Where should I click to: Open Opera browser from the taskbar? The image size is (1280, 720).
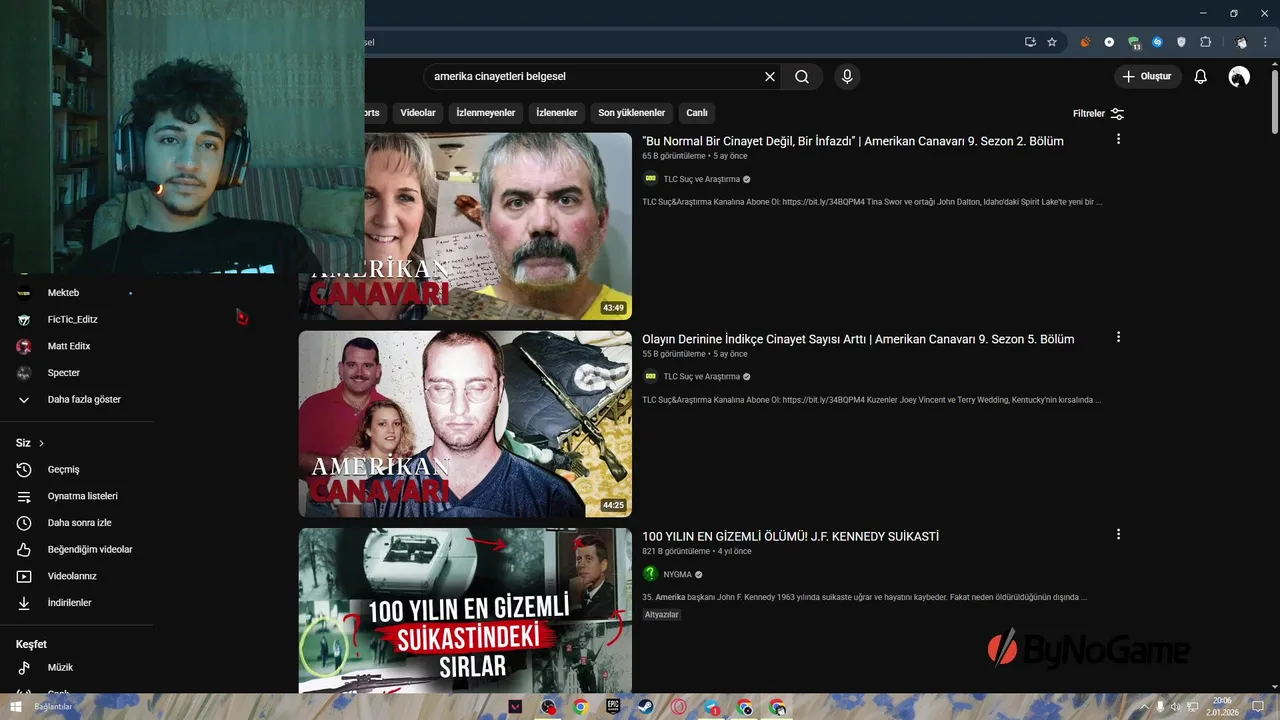pos(679,707)
